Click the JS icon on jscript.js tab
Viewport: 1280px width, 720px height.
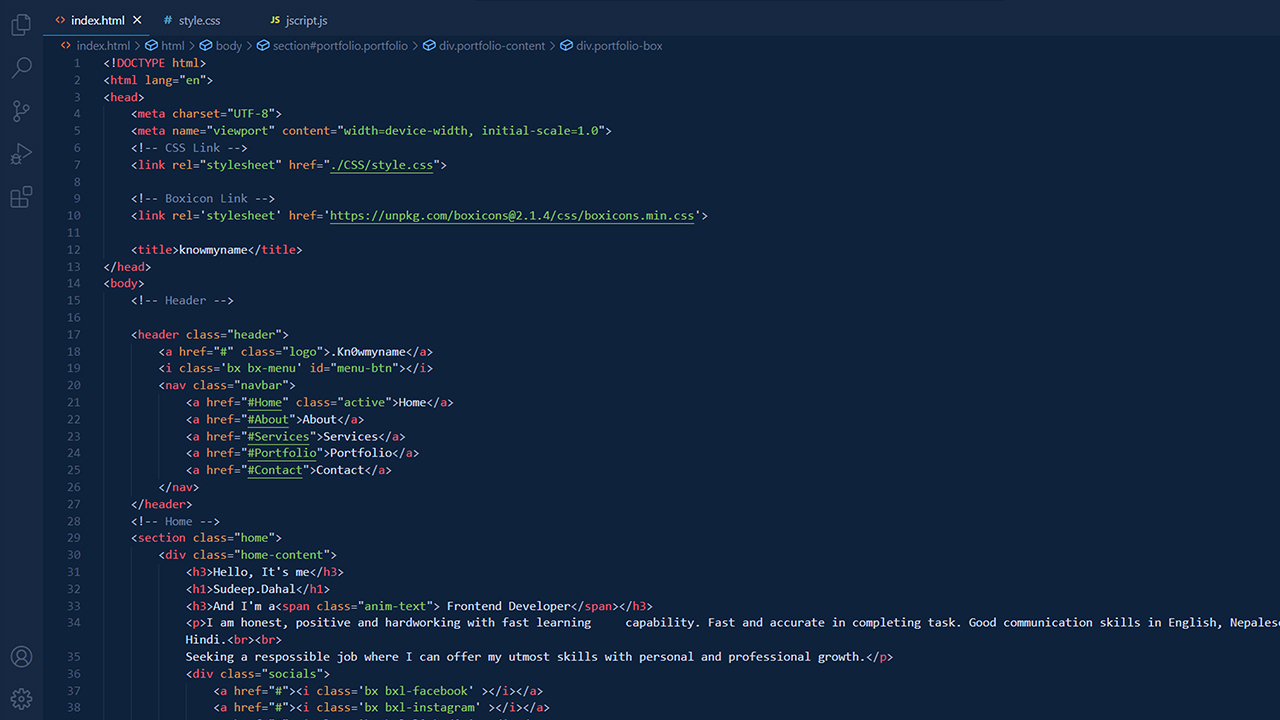pyautogui.click(x=275, y=20)
